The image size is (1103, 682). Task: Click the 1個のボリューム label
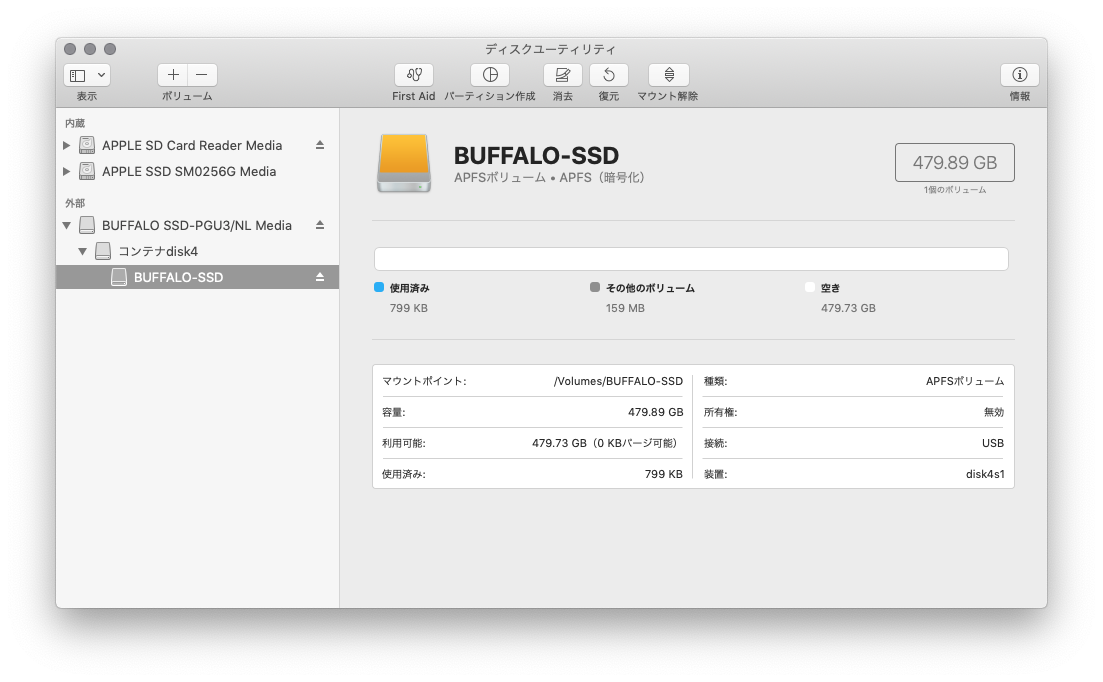tap(955, 190)
